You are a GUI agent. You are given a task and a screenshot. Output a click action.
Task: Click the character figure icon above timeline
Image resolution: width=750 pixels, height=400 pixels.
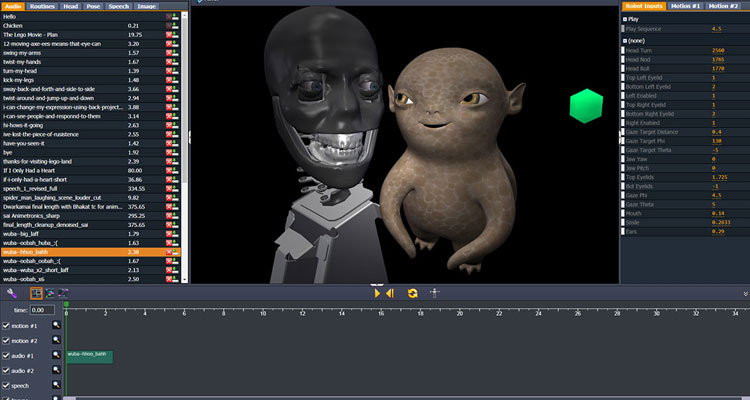coord(435,293)
